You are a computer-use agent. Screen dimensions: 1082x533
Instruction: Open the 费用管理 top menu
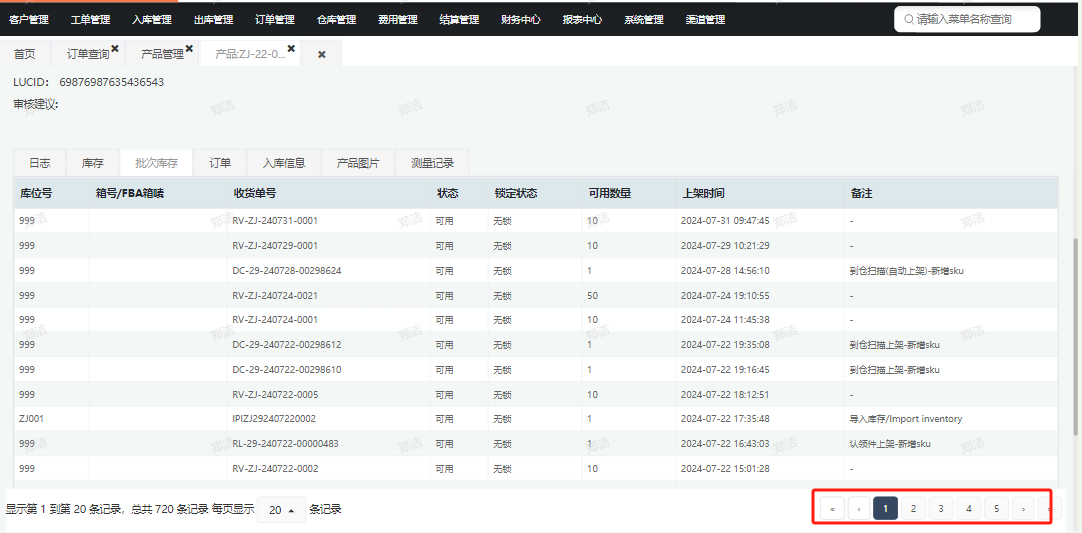397,20
